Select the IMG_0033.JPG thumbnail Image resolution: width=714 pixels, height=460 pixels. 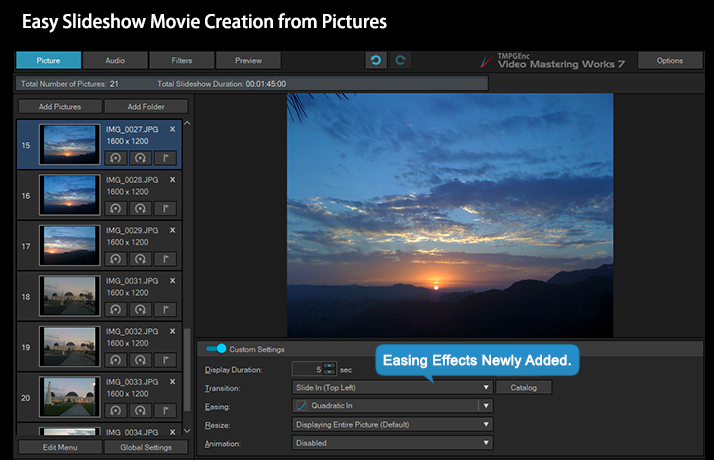pyautogui.click(x=70, y=397)
